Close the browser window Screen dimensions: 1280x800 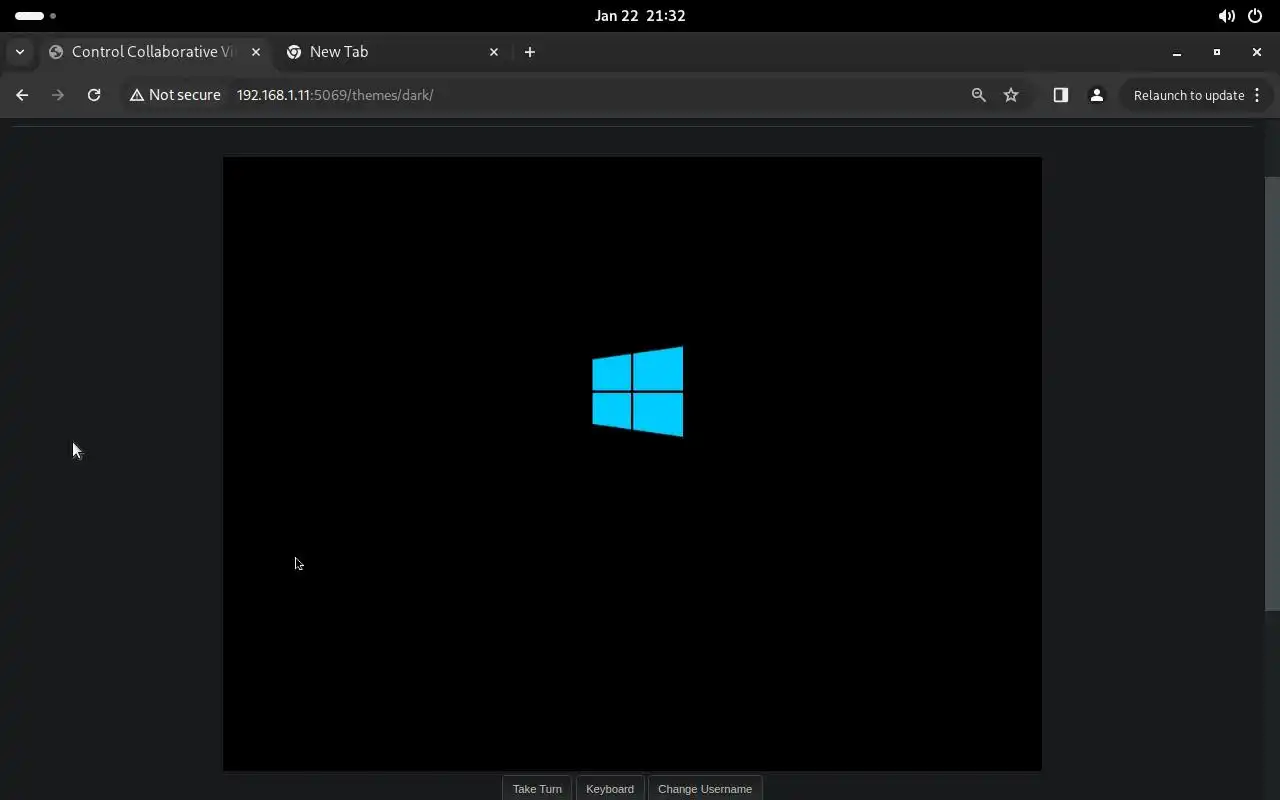pos(1257,52)
